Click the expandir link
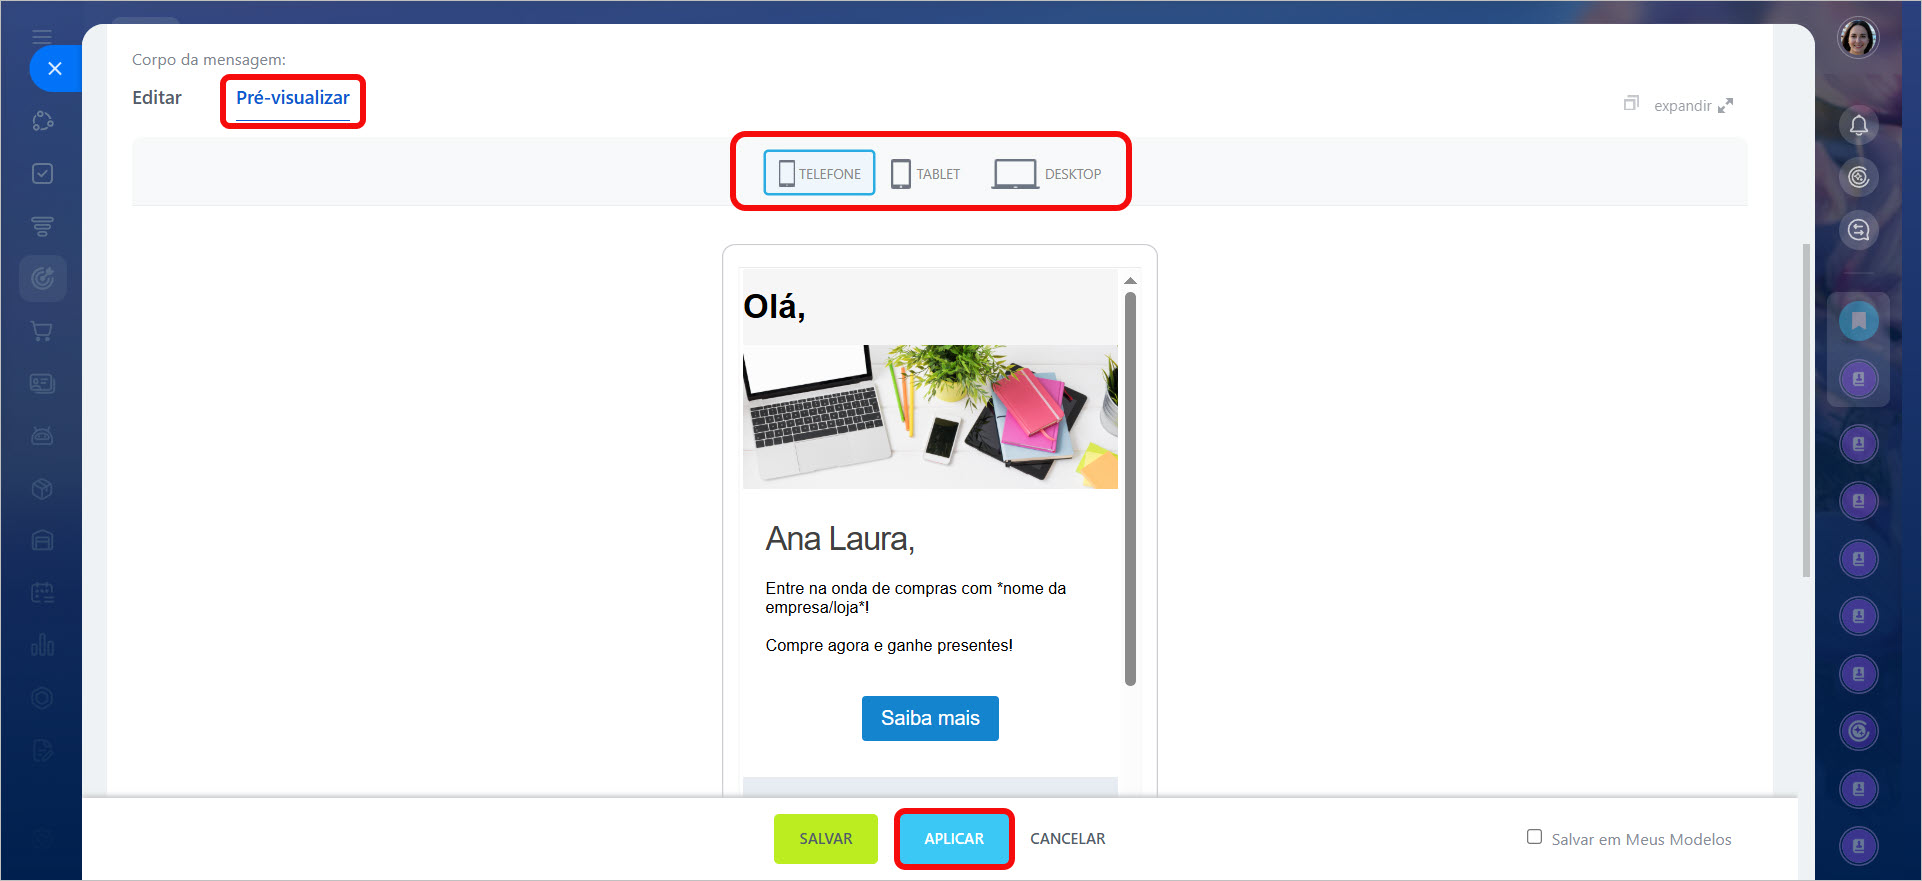This screenshot has width=1922, height=881. tap(1682, 106)
